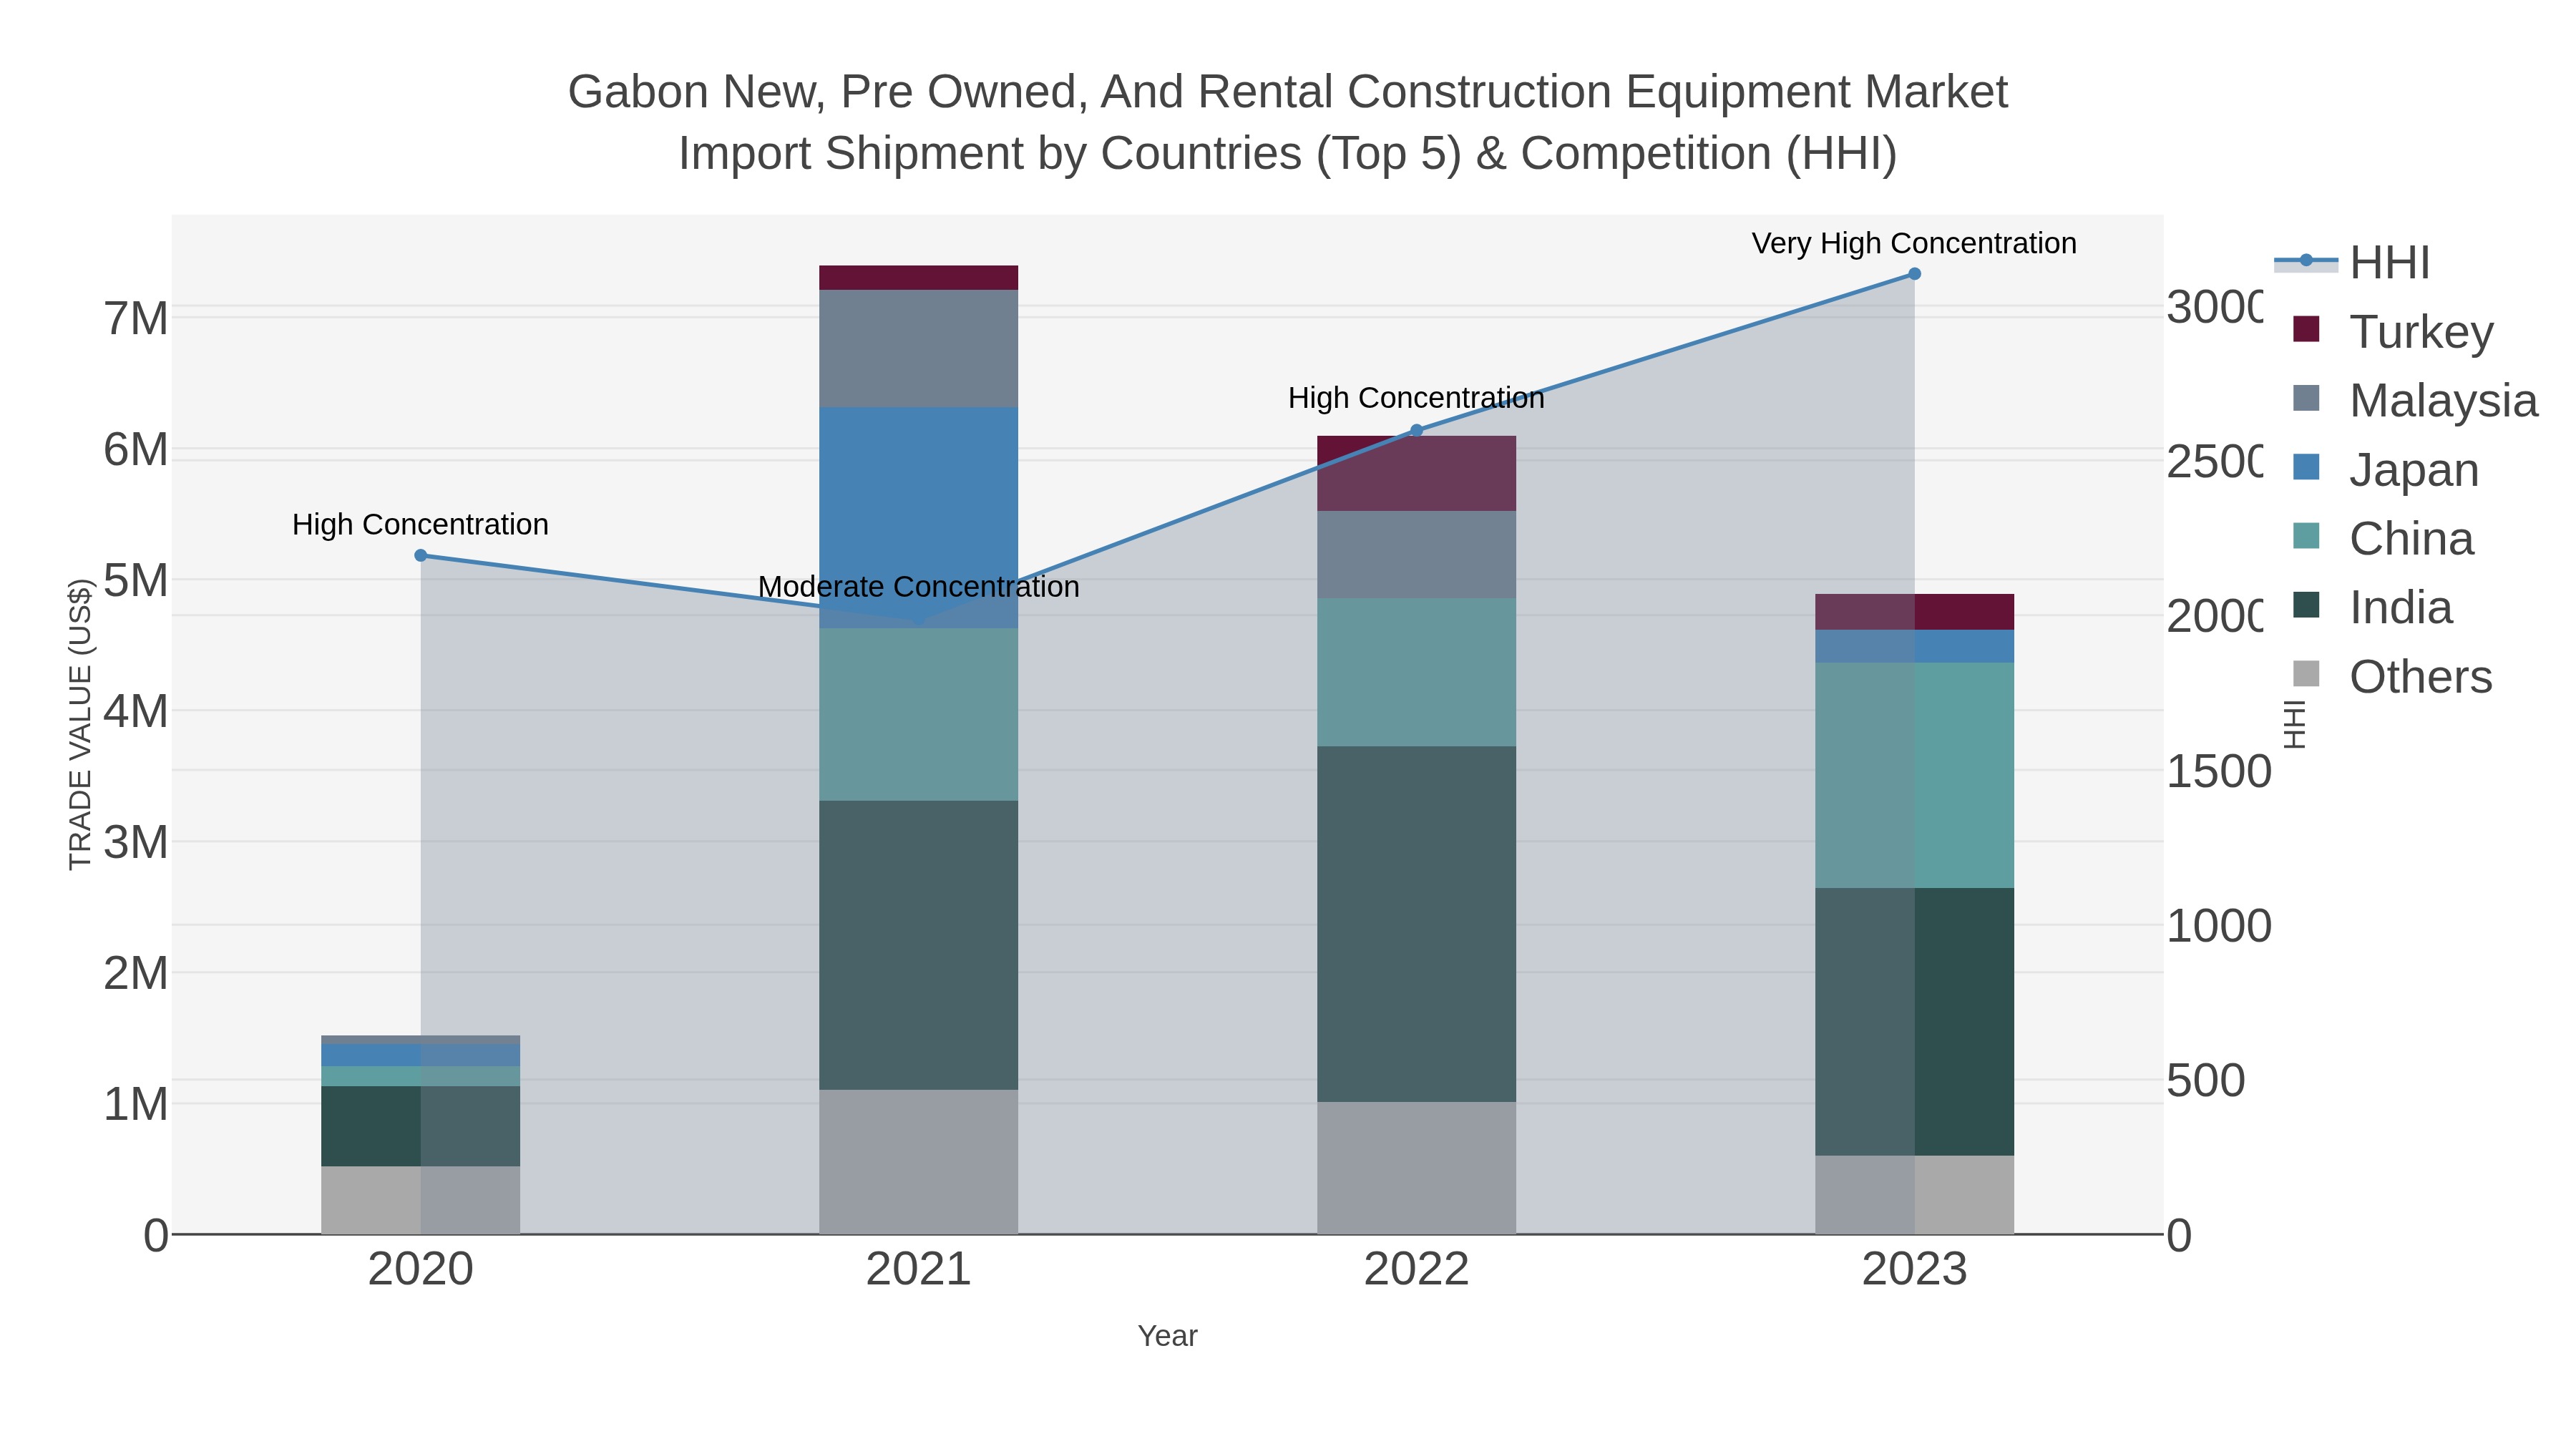2576x1449 pixels.
Task: Click the chart title text
Action: click(1288, 122)
